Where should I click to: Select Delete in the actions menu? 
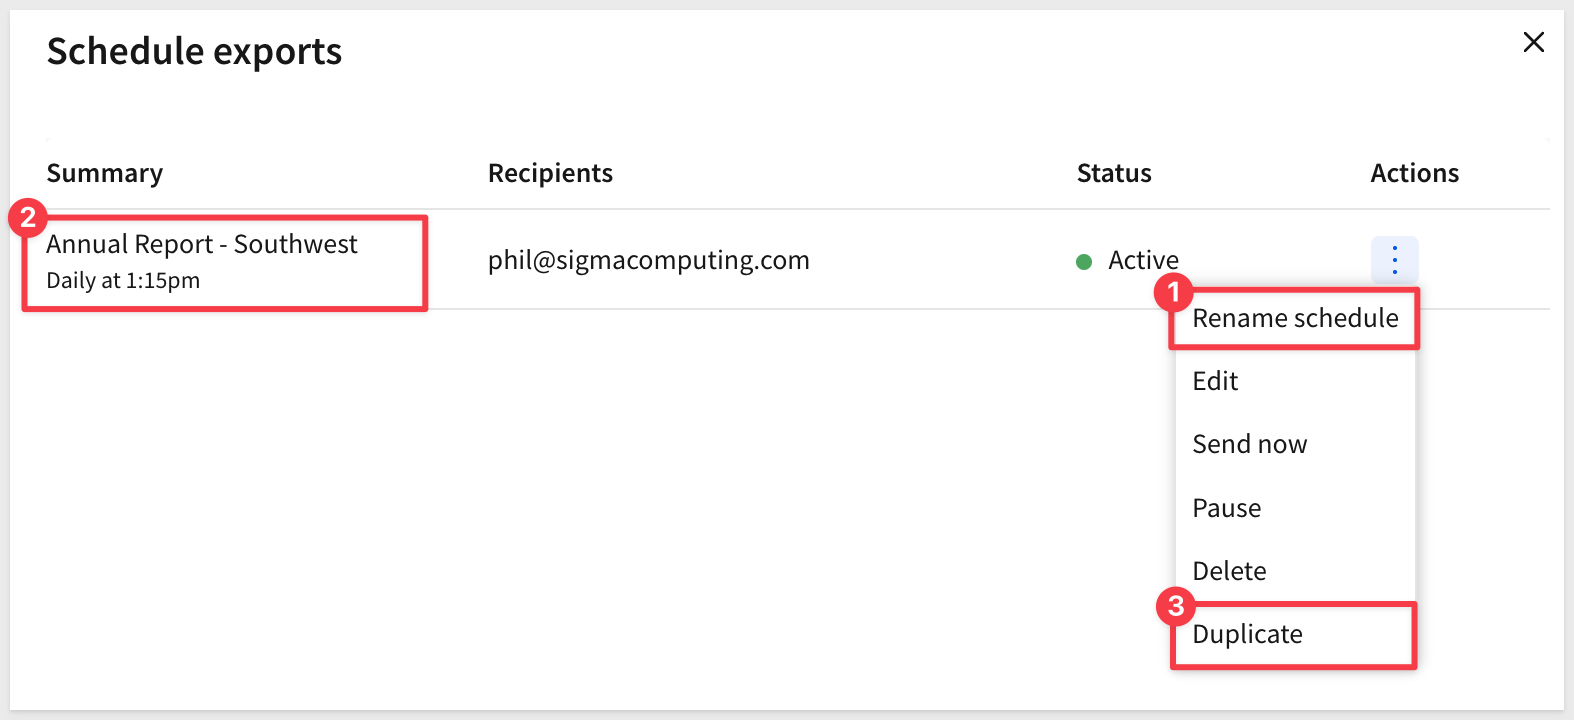1229,571
